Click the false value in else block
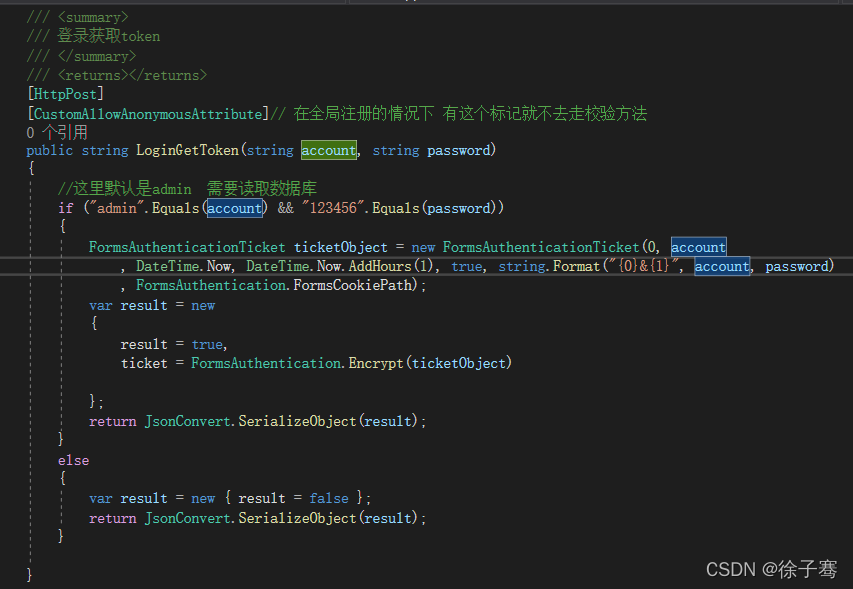 click(x=329, y=498)
